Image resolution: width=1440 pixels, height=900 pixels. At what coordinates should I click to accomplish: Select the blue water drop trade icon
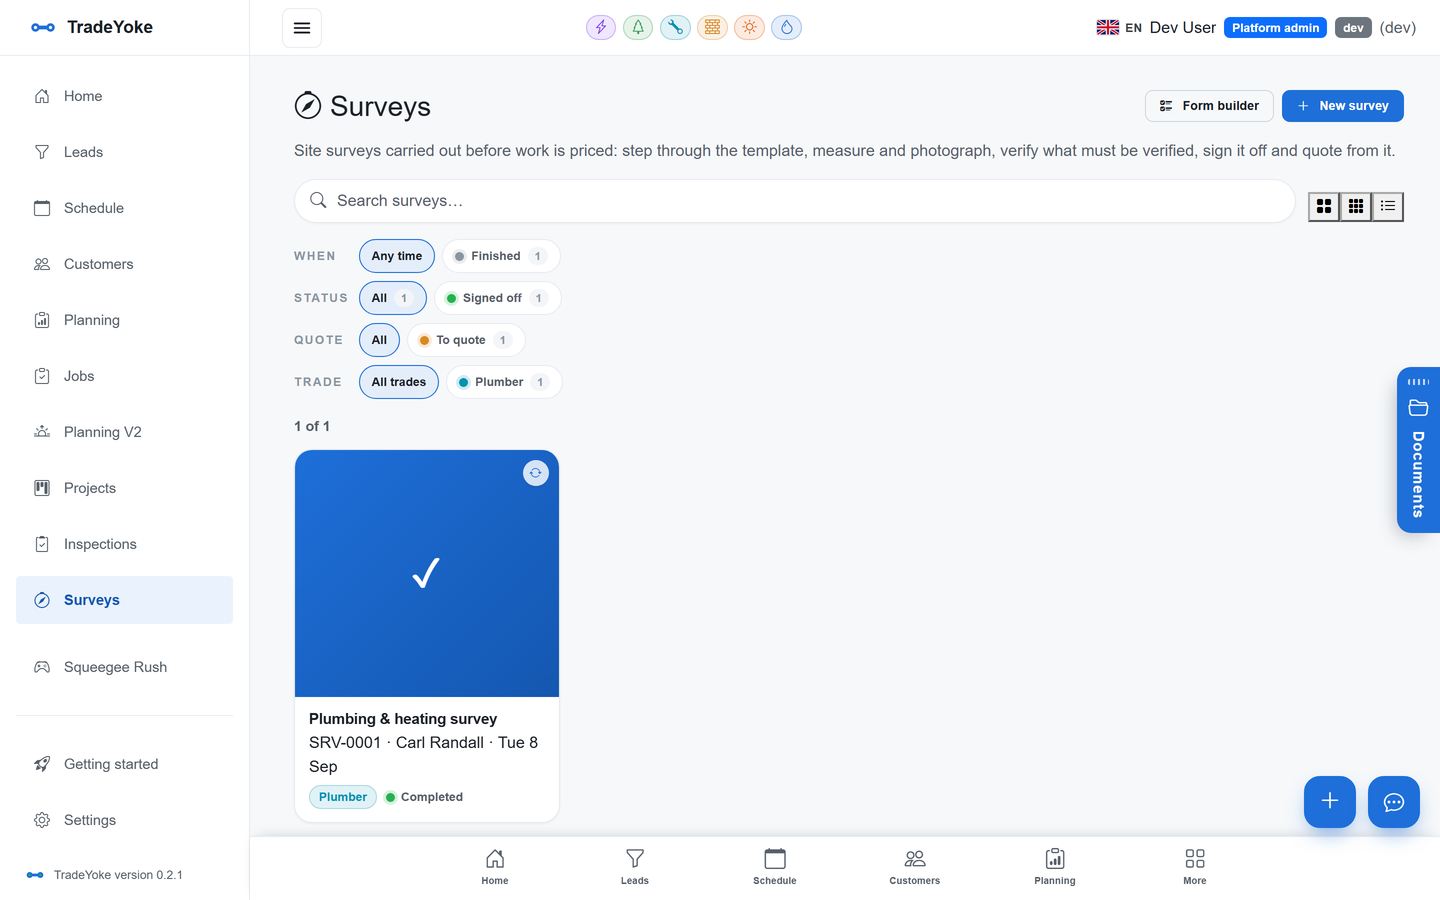787,27
